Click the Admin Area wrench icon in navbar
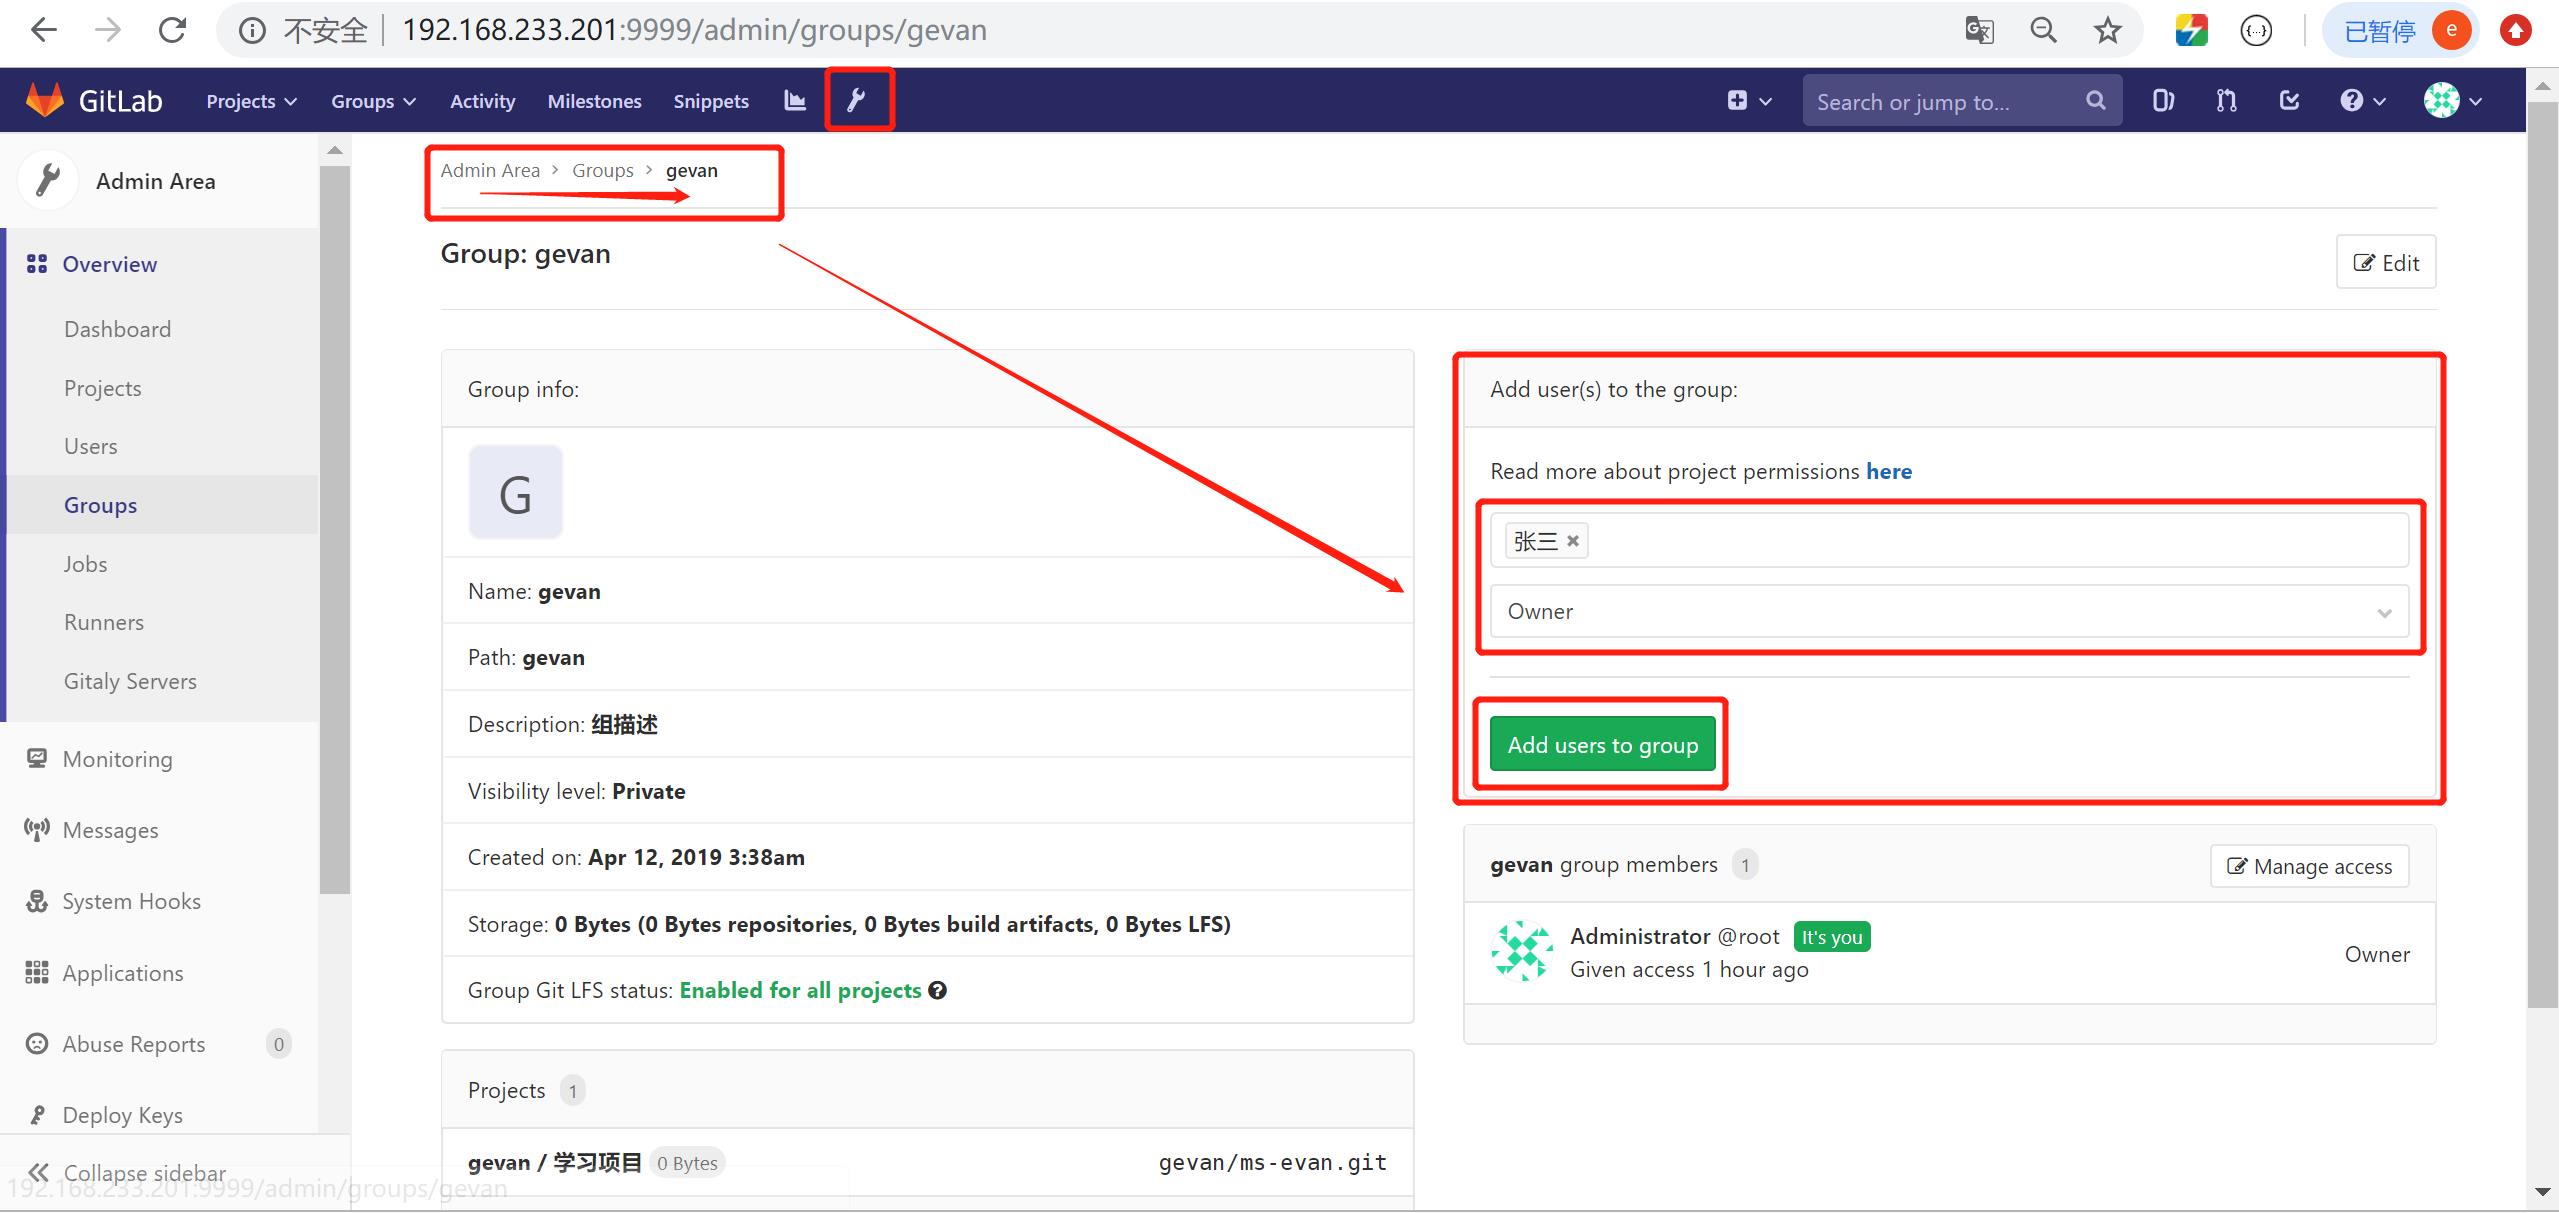 tap(857, 100)
